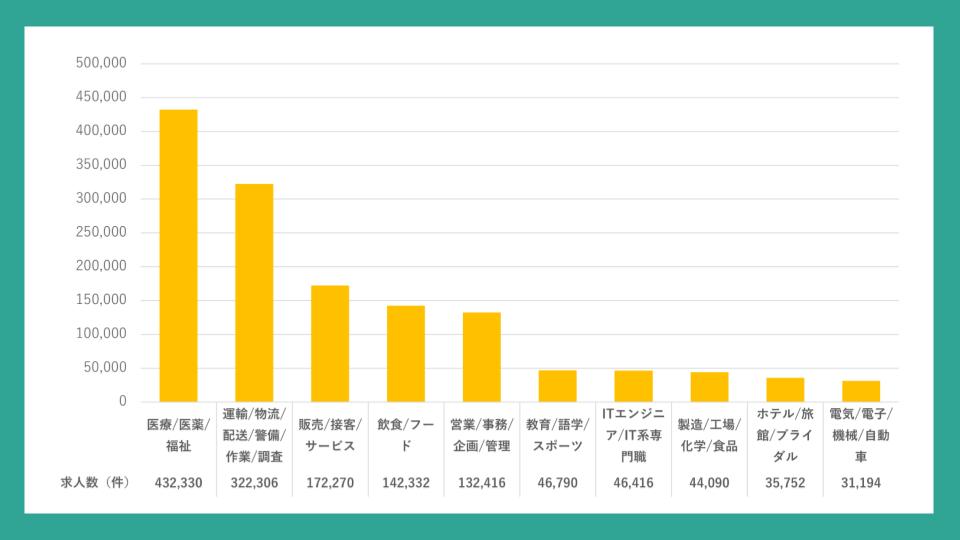Select the 電気/電子/機械/自動車 bar
This screenshot has width=960, height=540.
point(860,391)
